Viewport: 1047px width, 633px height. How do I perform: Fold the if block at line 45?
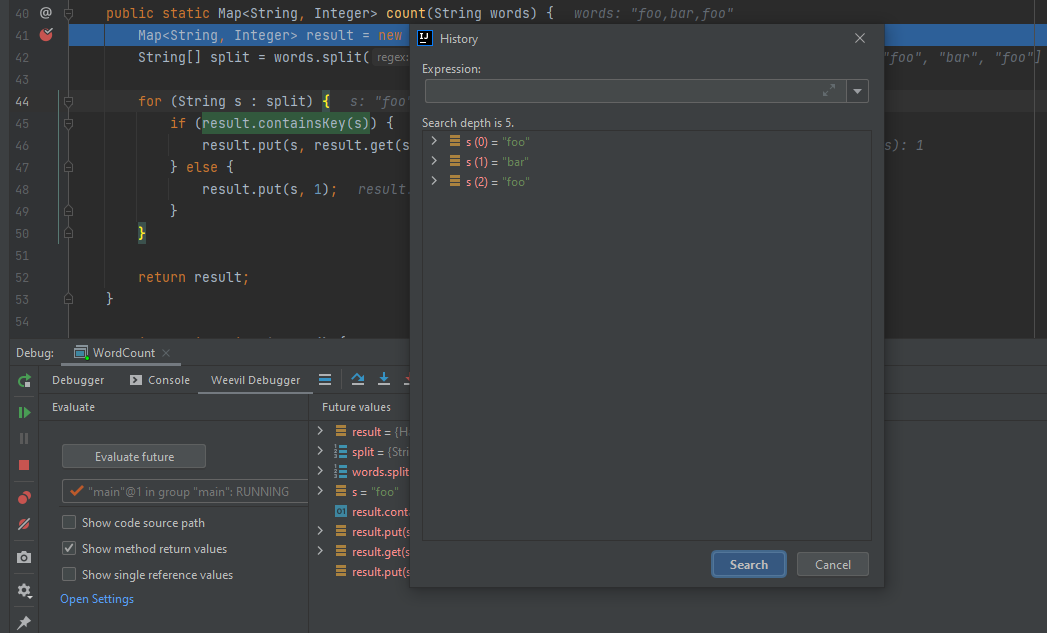tap(68, 124)
